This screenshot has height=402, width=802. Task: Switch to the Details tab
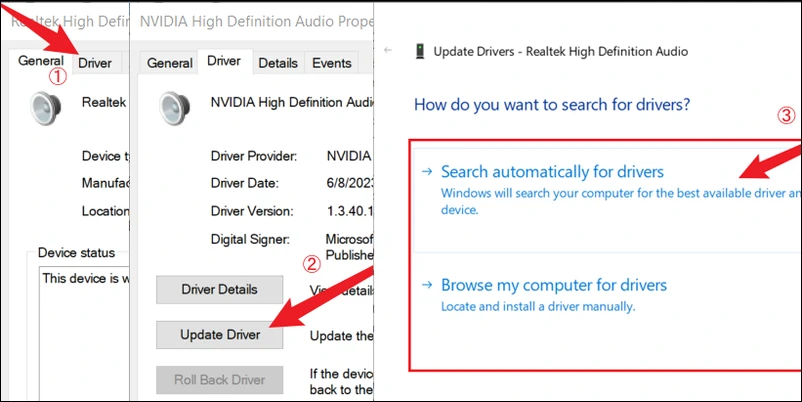point(277,63)
